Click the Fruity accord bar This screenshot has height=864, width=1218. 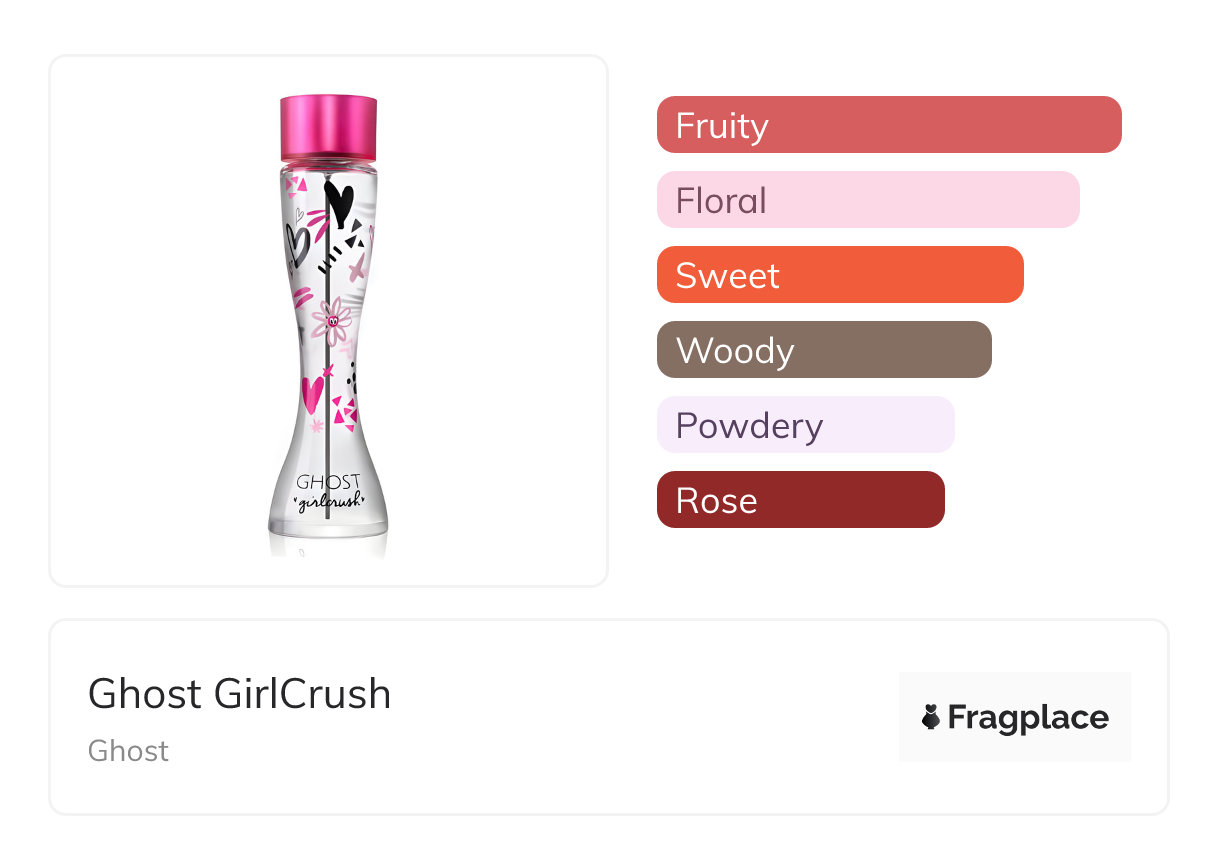pyautogui.click(x=888, y=125)
